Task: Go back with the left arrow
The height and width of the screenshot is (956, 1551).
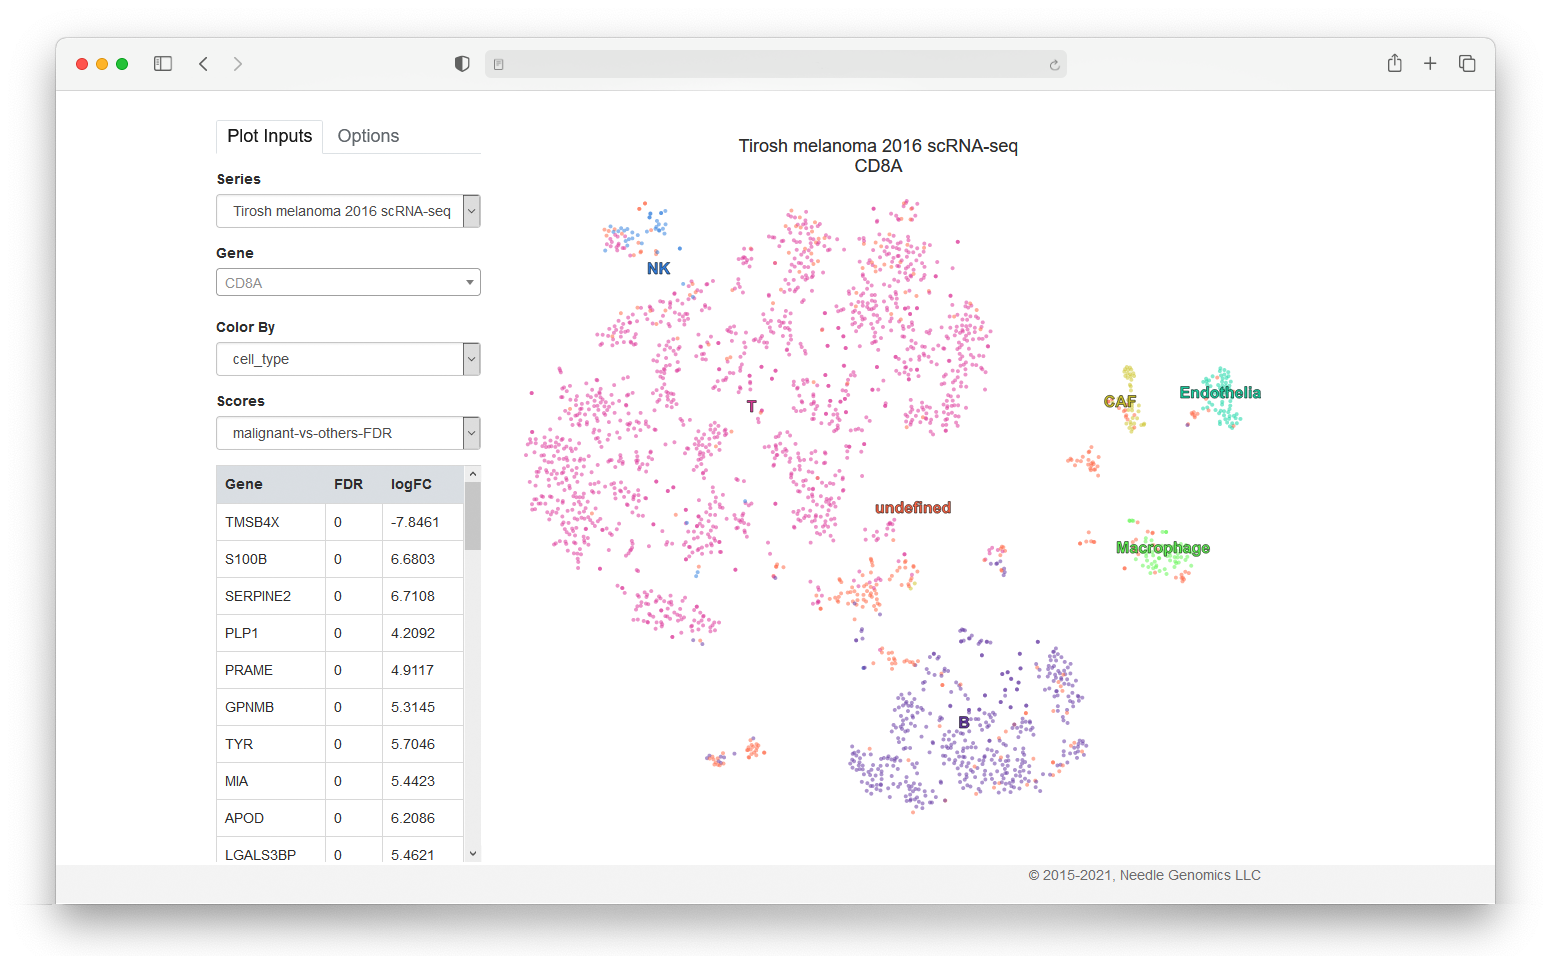Action: 203,64
